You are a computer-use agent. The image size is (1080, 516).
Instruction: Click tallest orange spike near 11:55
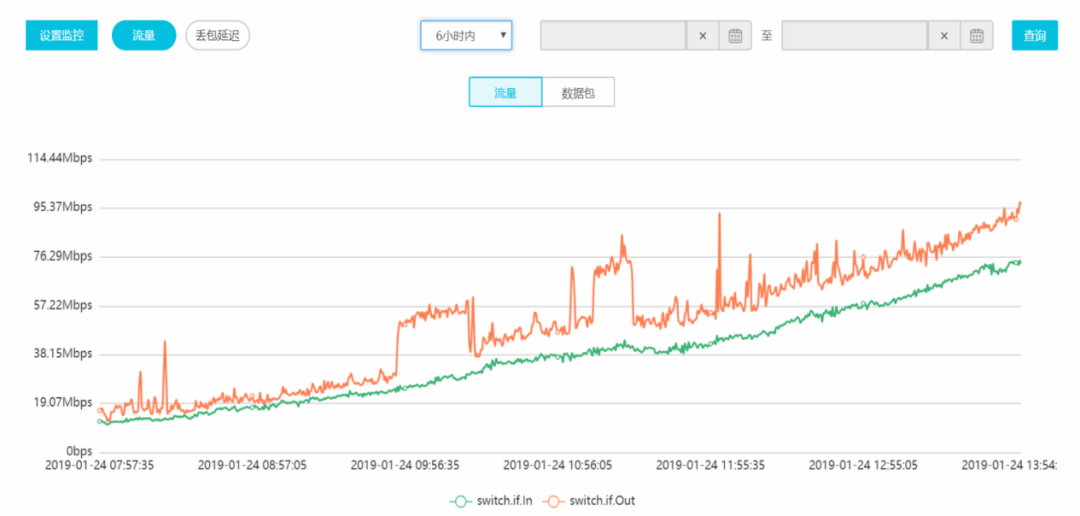point(718,215)
